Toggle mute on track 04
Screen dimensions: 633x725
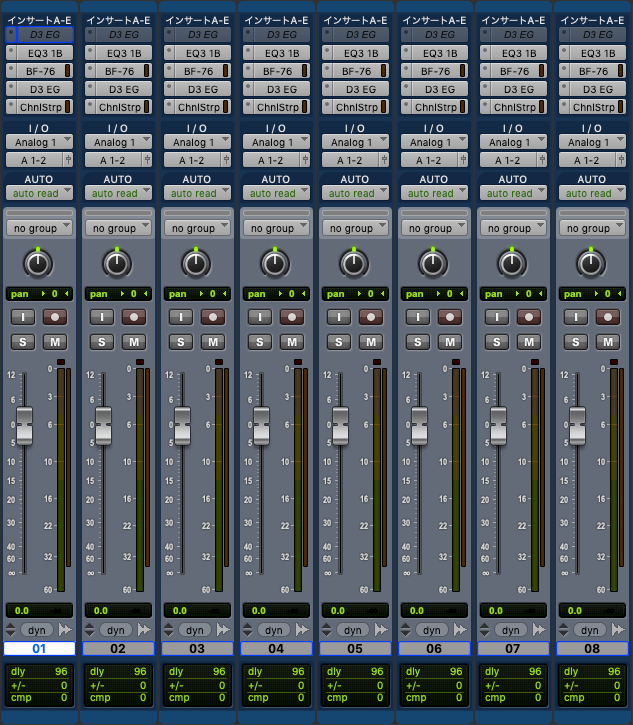click(291, 342)
